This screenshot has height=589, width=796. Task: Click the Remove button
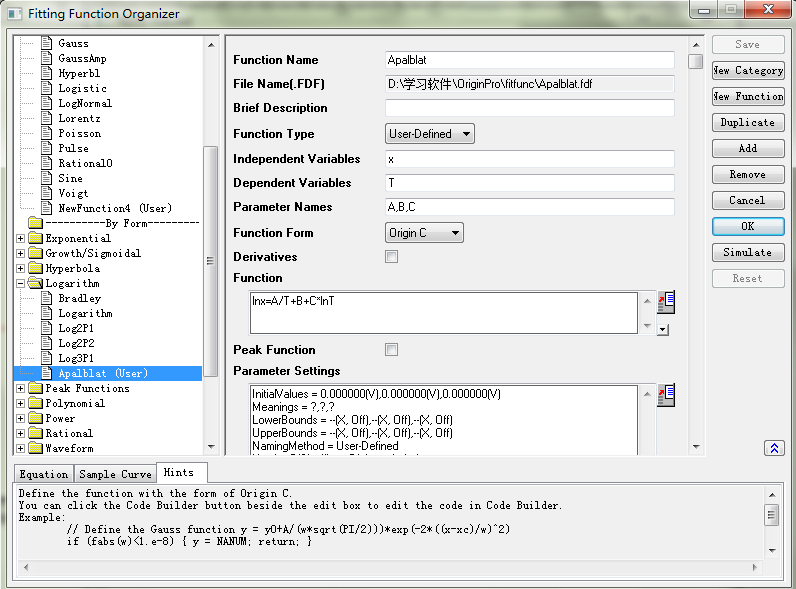pos(748,174)
